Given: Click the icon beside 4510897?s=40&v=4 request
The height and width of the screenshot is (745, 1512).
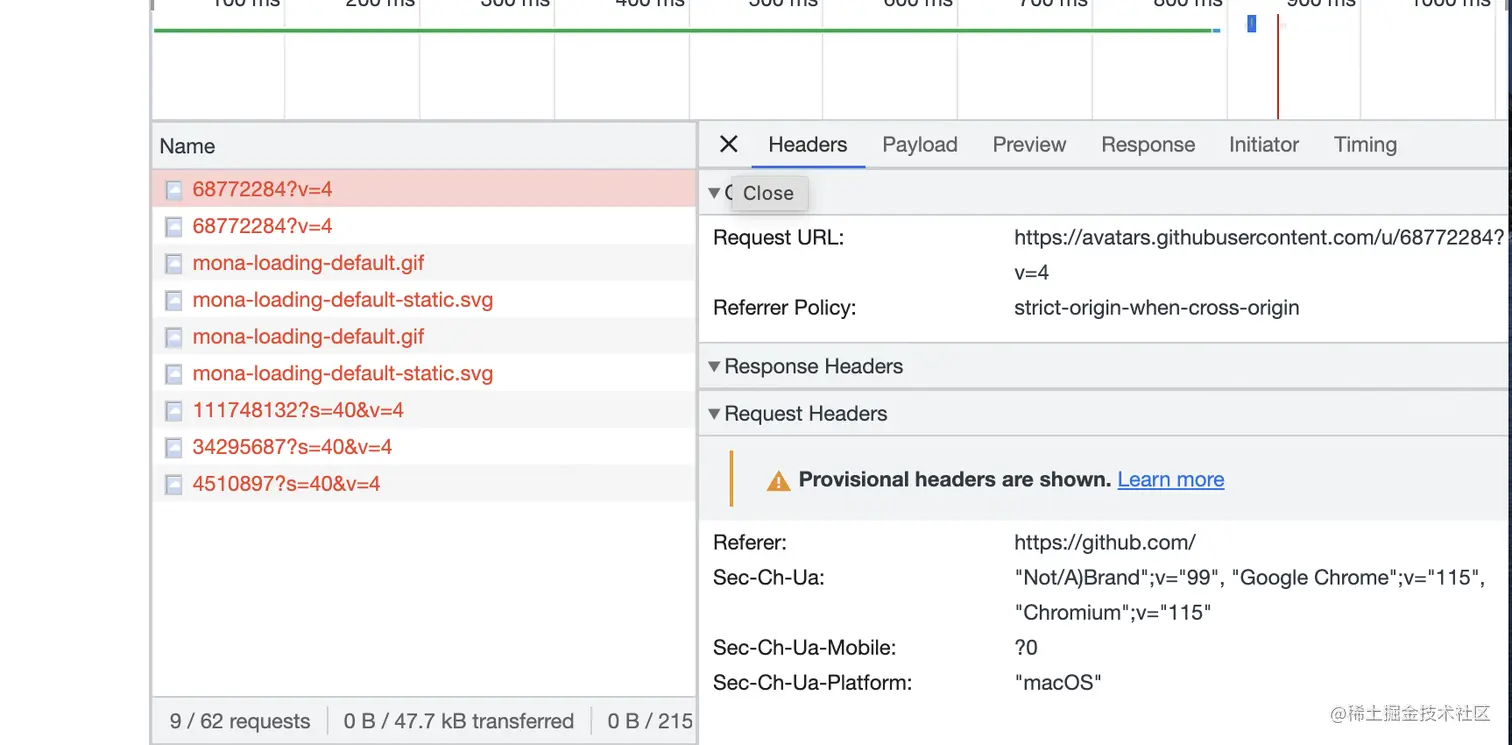Looking at the screenshot, I should (x=174, y=484).
